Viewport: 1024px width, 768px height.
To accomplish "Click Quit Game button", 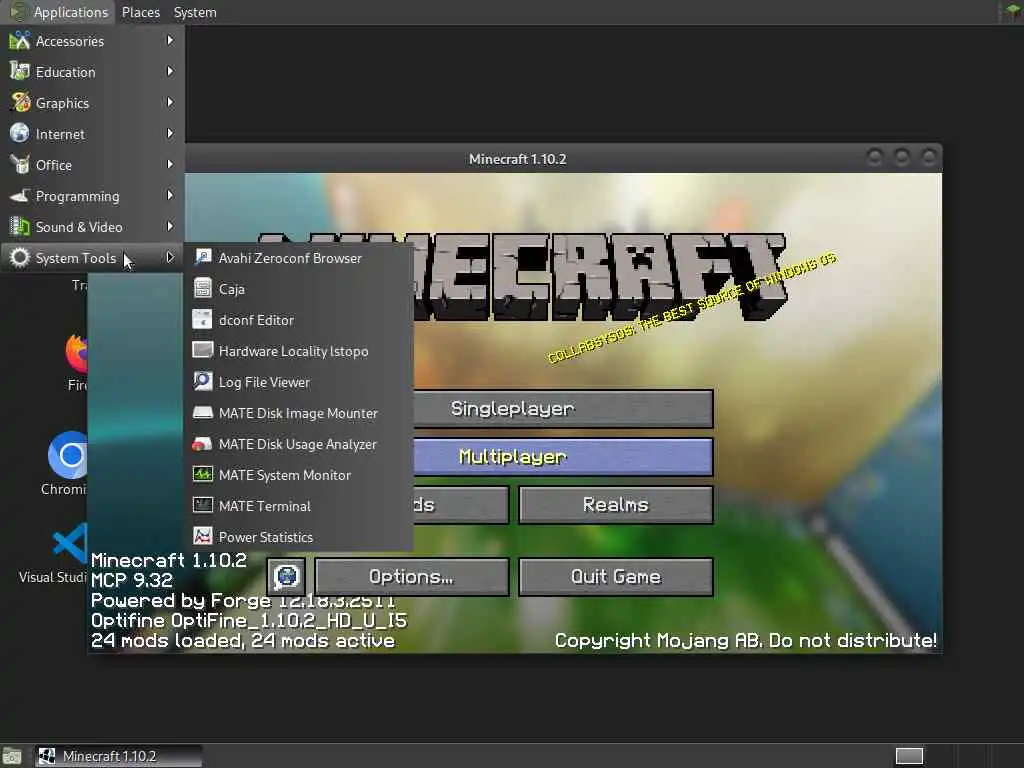I will click(x=616, y=577).
